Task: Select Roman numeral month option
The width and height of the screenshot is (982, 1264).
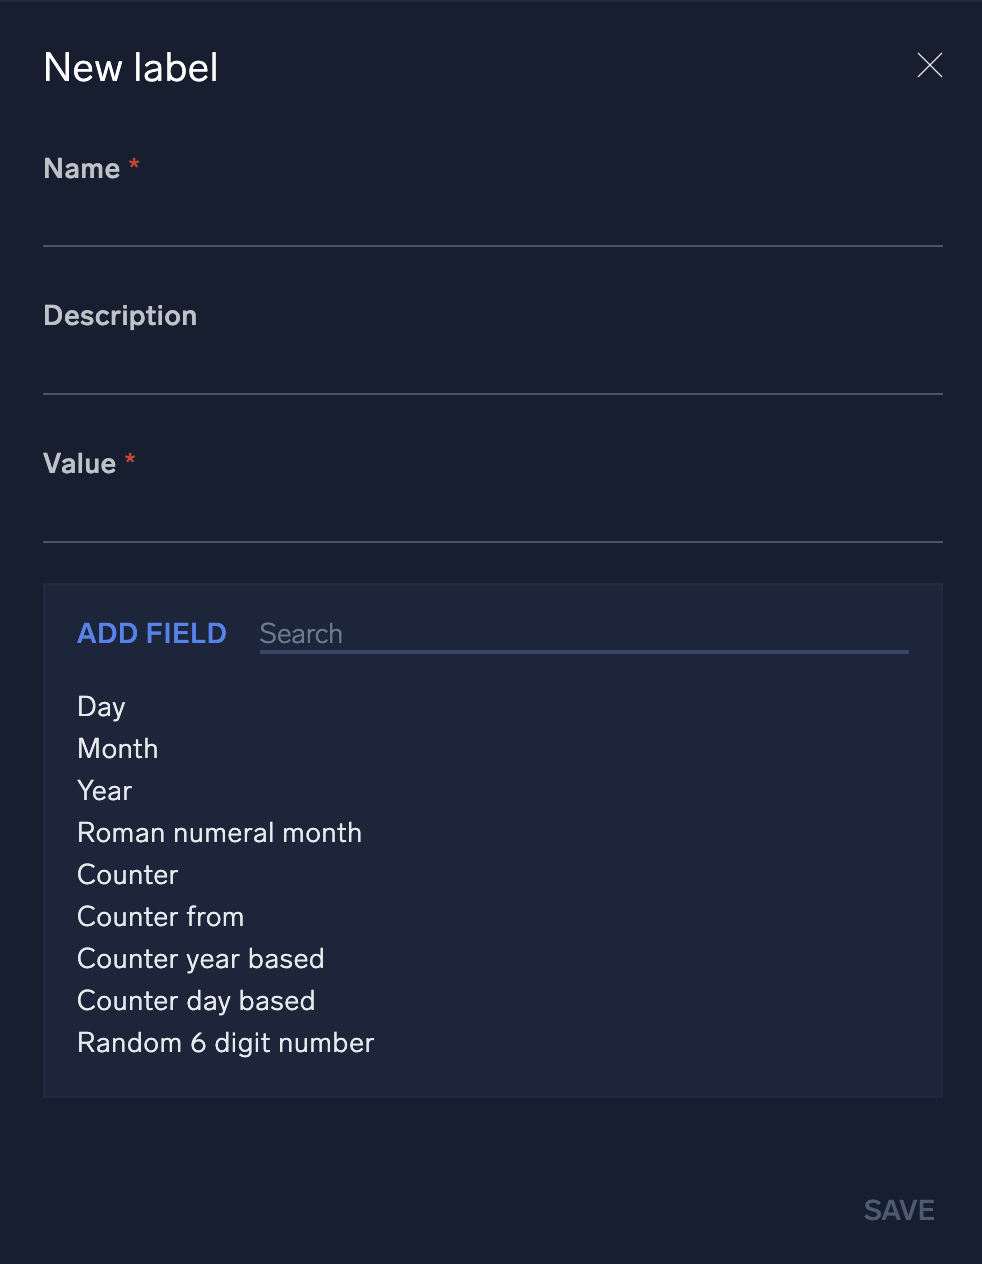Action: [219, 832]
